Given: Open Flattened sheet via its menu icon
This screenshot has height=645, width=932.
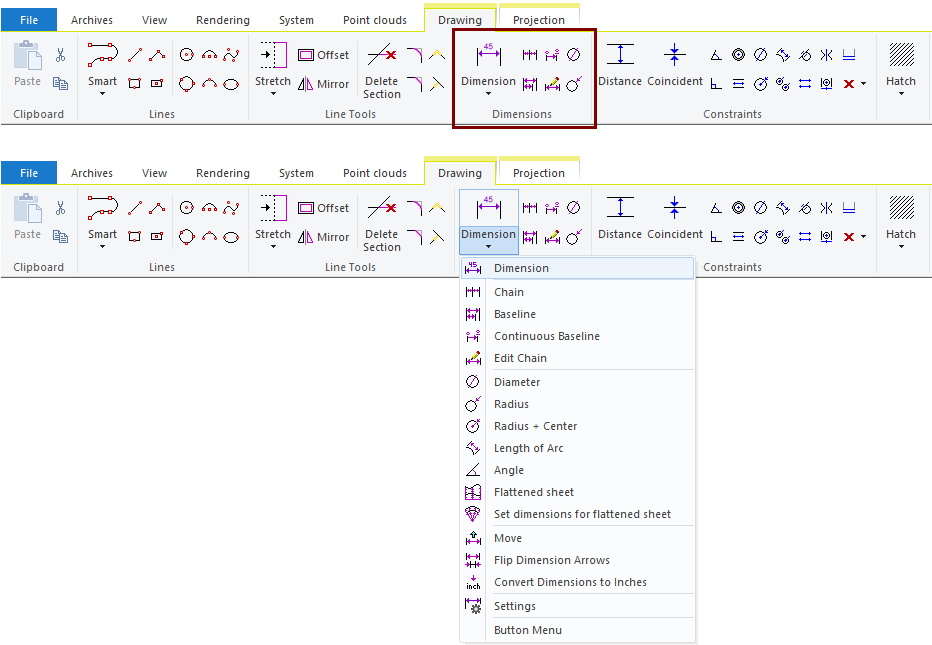Looking at the screenshot, I should tap(473, 492).
